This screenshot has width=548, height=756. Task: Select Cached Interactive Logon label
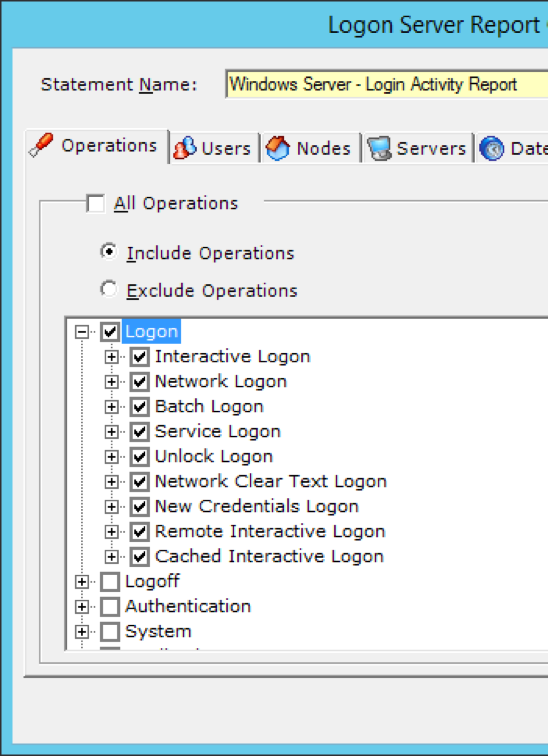point(269,557)
